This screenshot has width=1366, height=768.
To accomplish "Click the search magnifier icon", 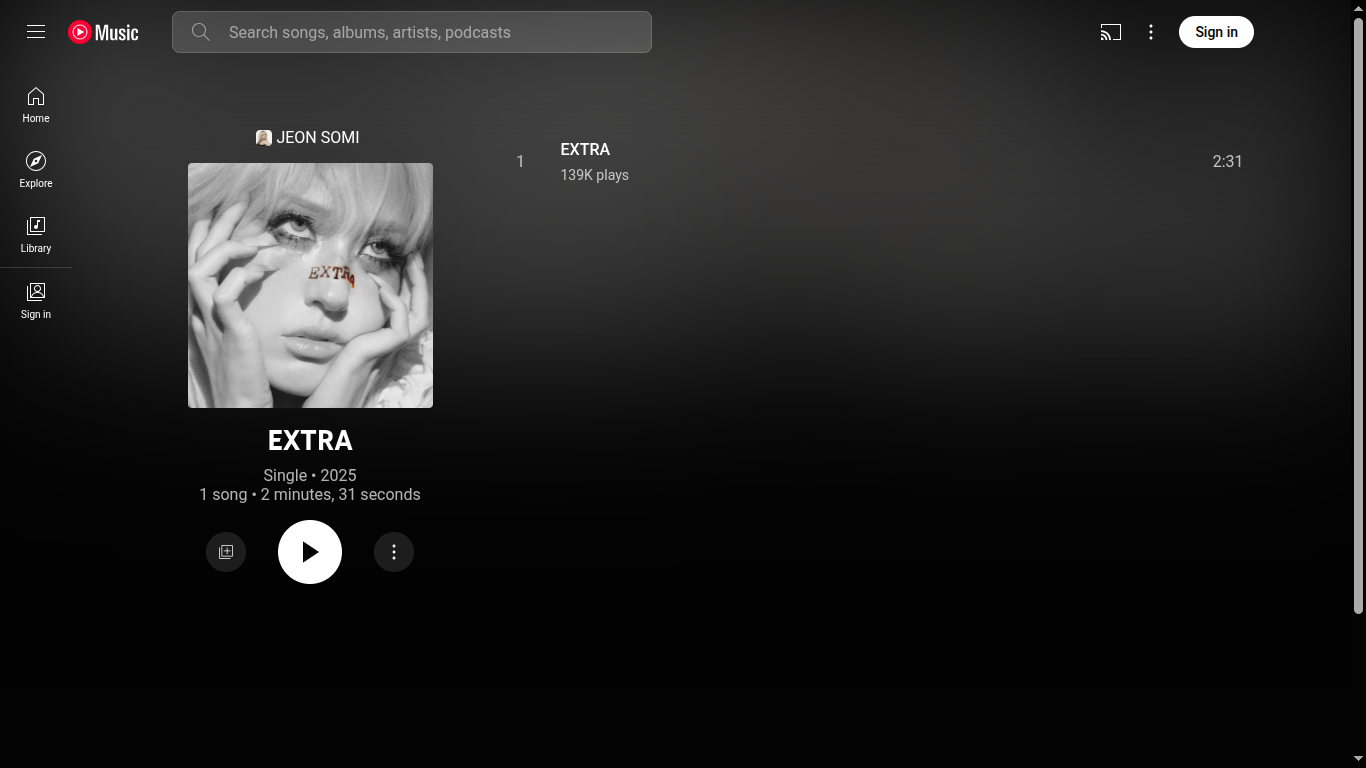I will click(x=201, y=32).
